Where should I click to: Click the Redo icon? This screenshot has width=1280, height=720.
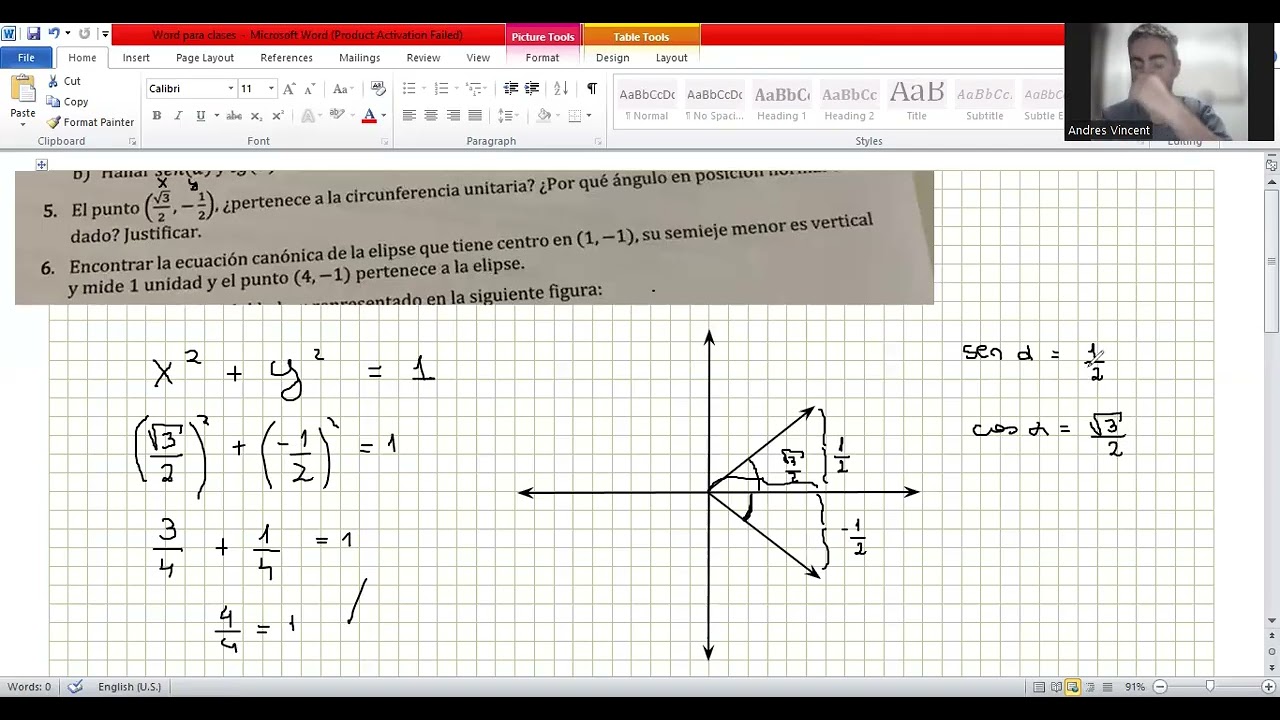84,34
